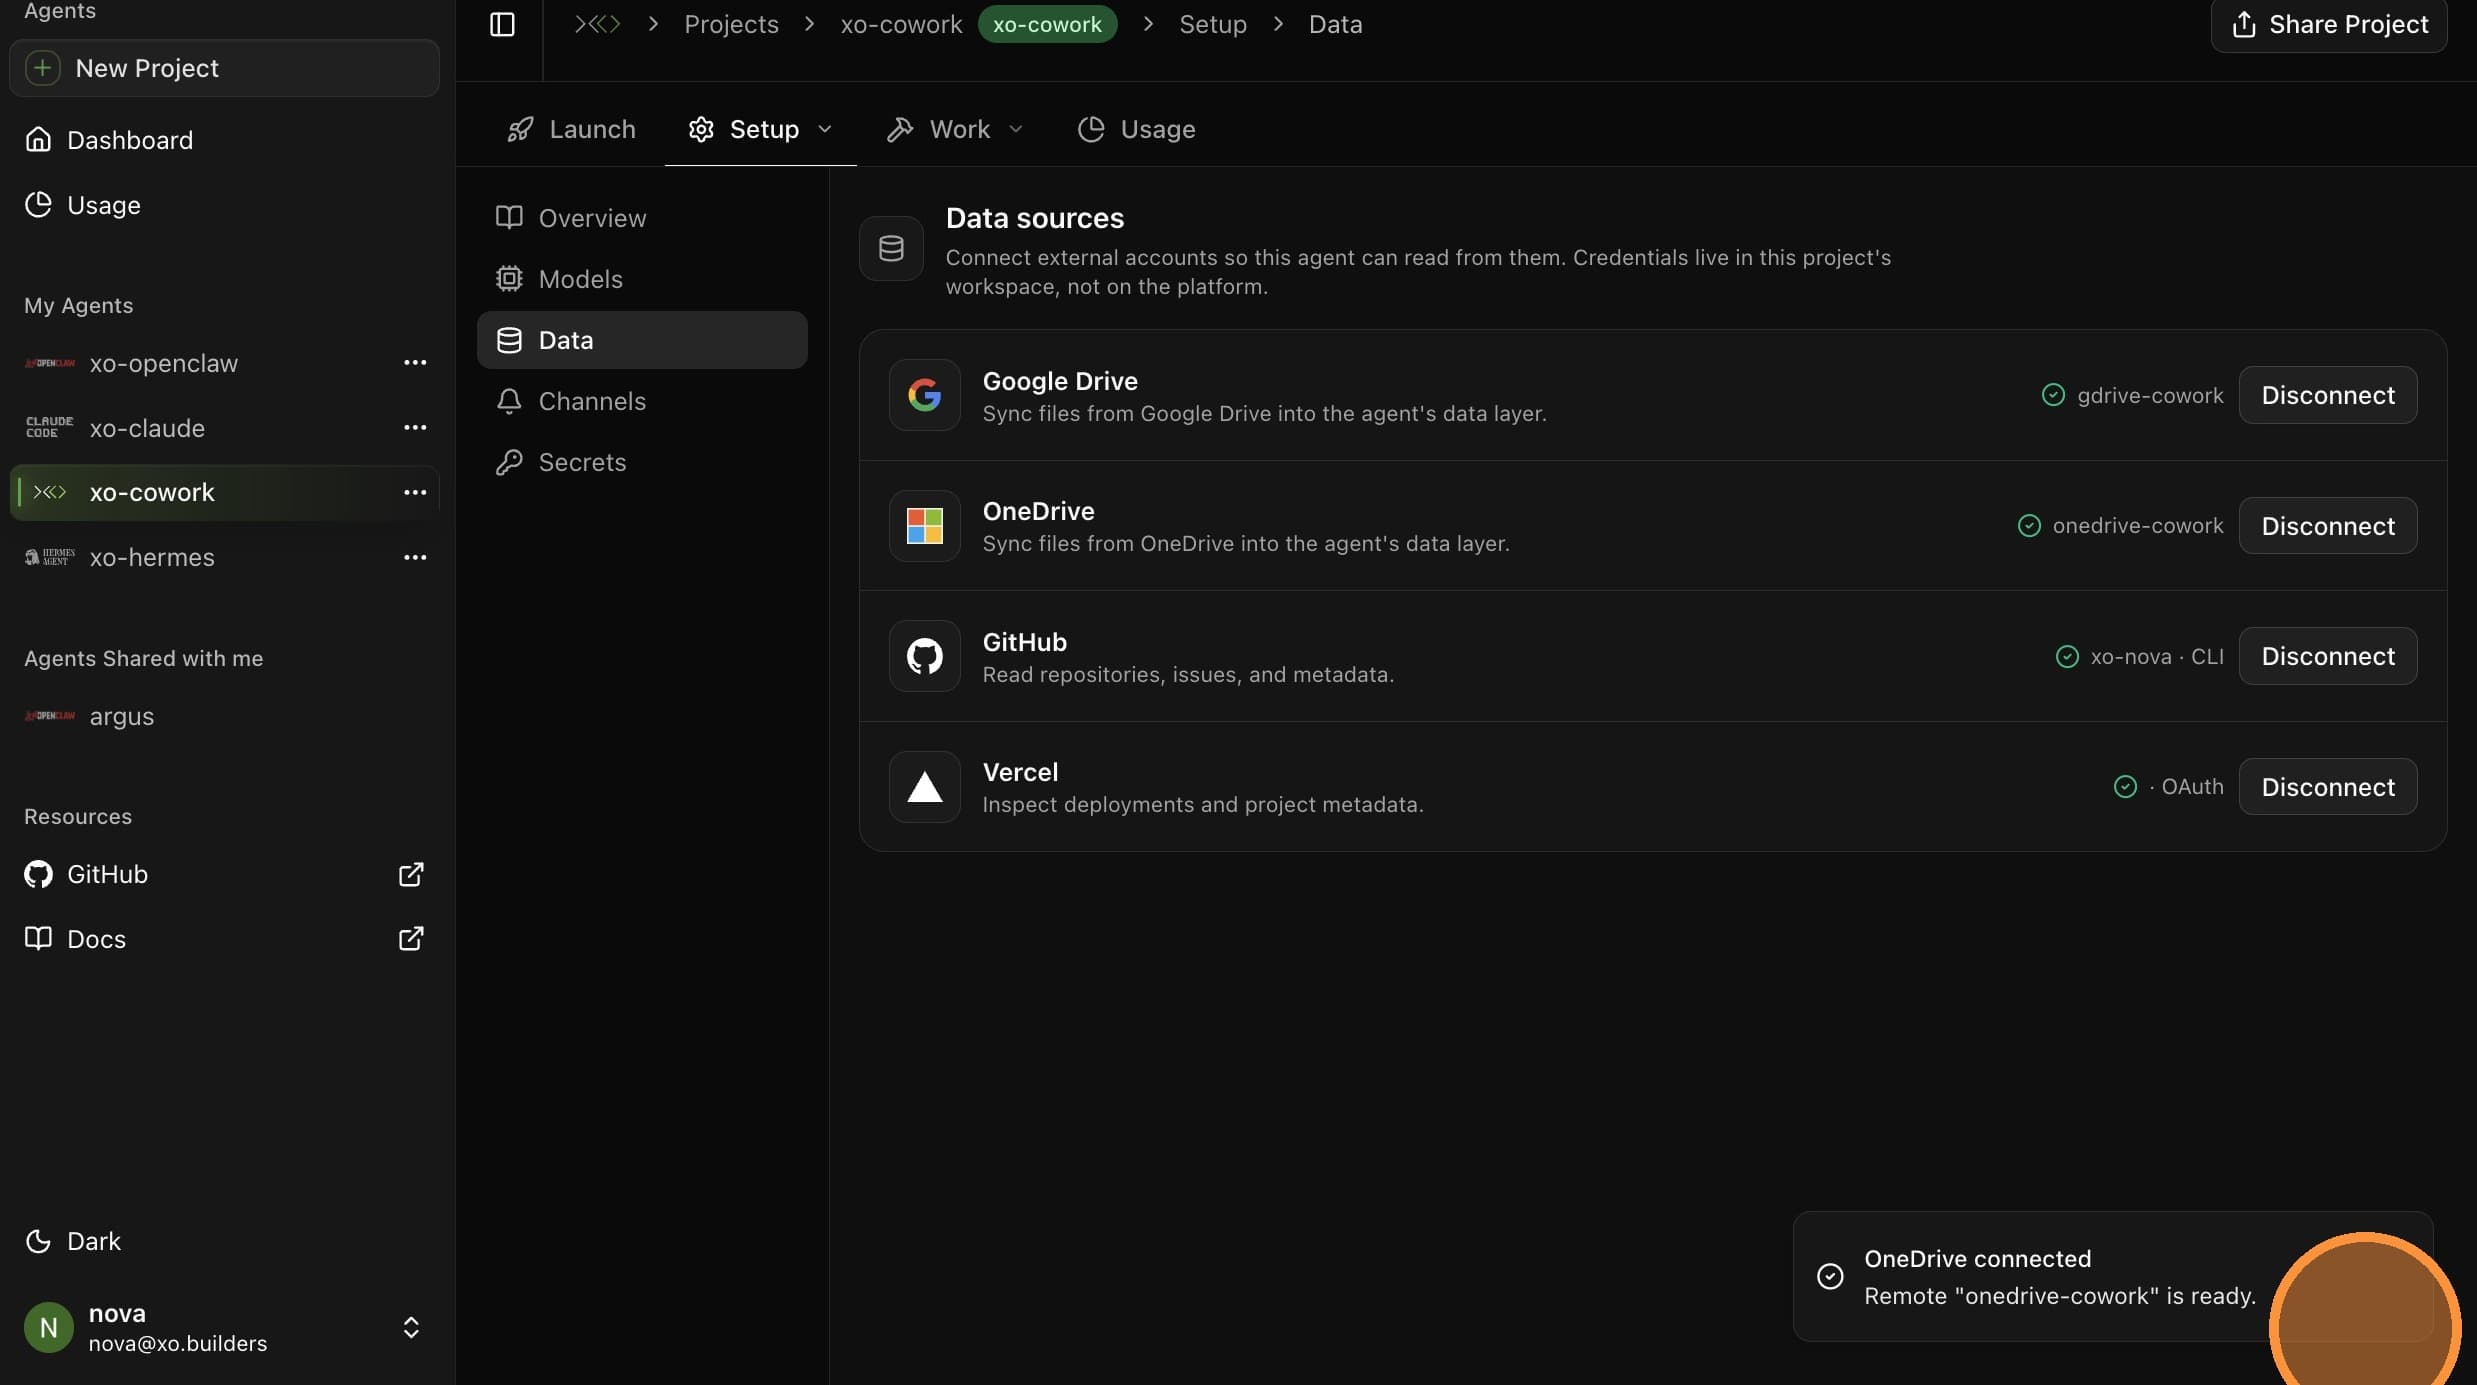Open the Channels setup section
This screenshot has height=1385, width=2477.
642,401
